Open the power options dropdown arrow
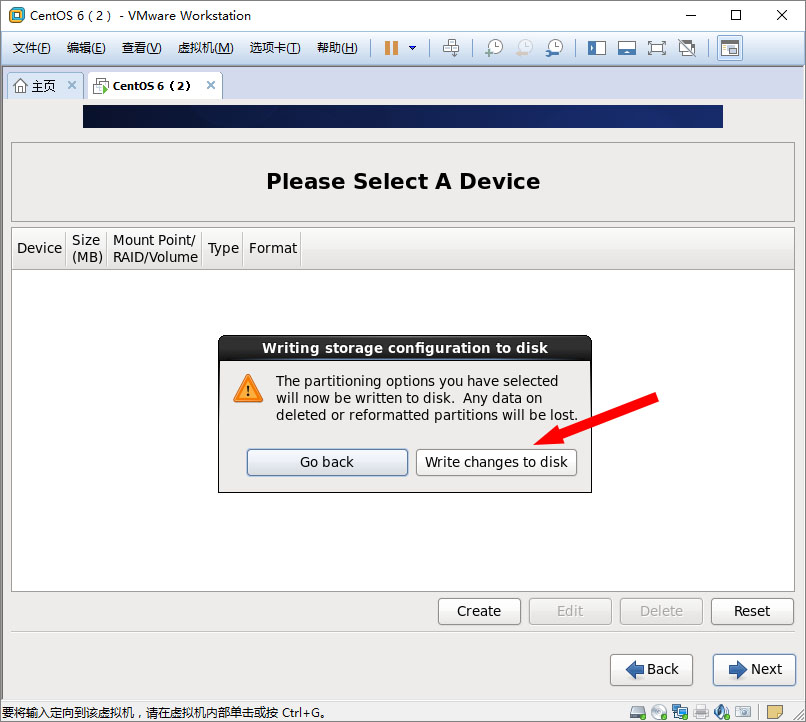Viewport: 806px width, 722px height. (412, 48)
